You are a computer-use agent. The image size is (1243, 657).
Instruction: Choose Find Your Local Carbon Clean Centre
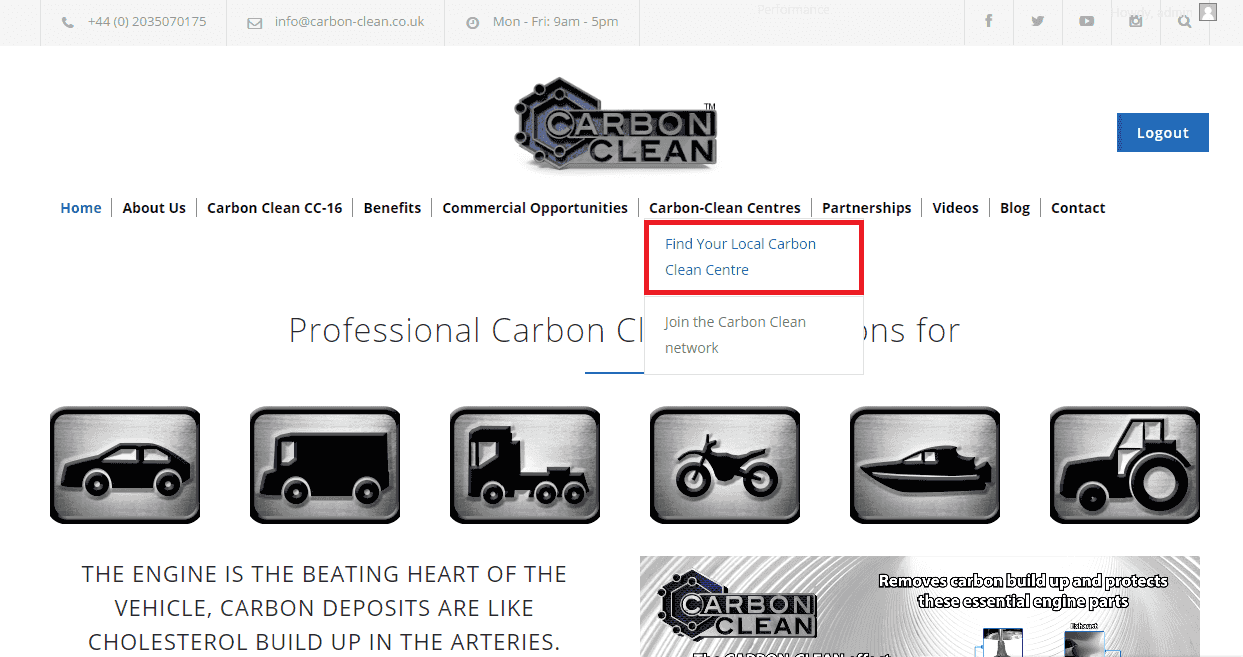click(740, 257)
